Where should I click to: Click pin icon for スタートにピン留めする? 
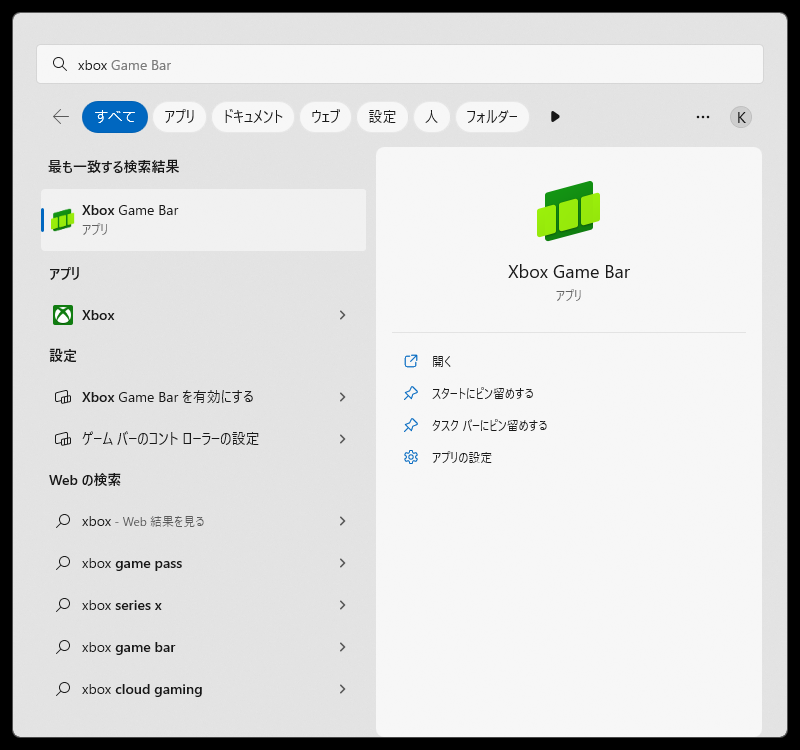[x=411, y=393]
